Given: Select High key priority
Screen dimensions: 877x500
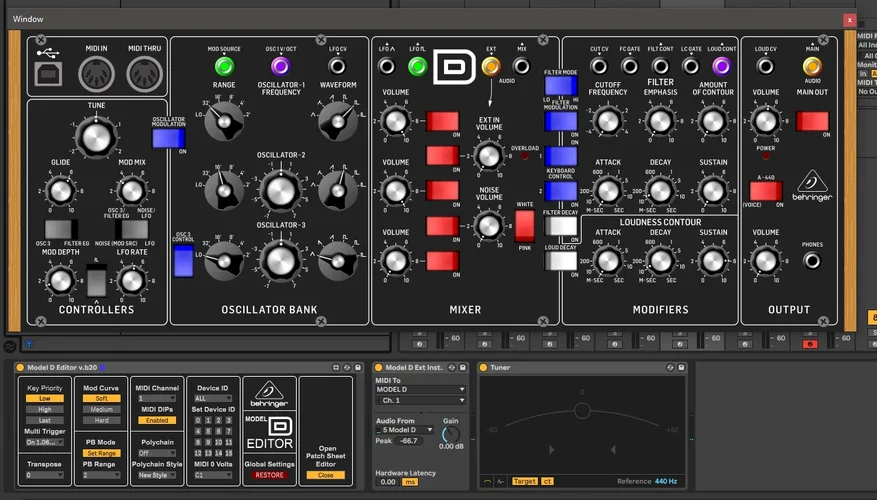Looking at the screenshot, I should tap(45, 409).
